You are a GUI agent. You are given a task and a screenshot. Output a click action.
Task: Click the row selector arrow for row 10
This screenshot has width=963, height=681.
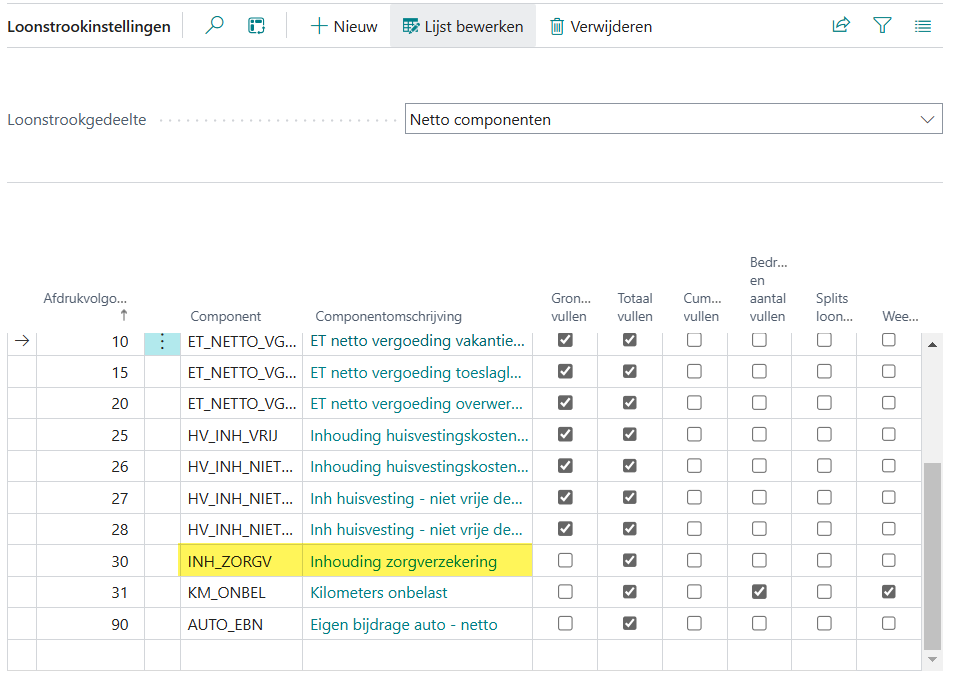coord(22,341)
